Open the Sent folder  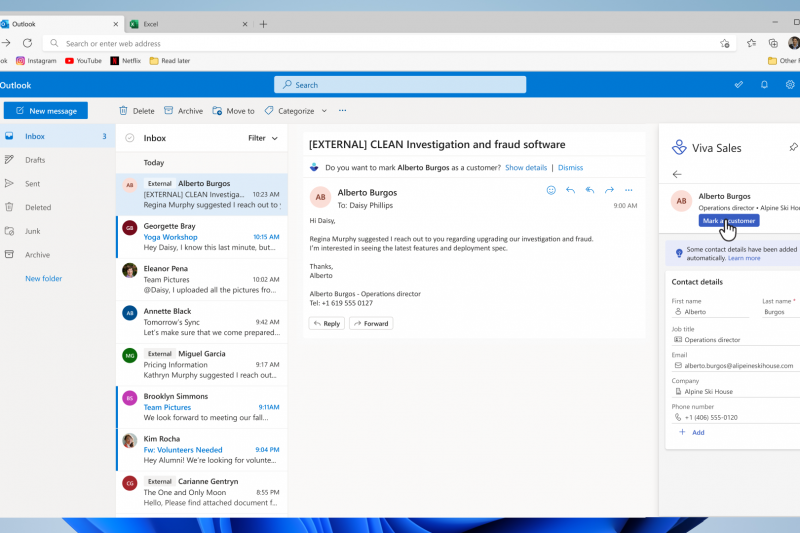point(32,184)
